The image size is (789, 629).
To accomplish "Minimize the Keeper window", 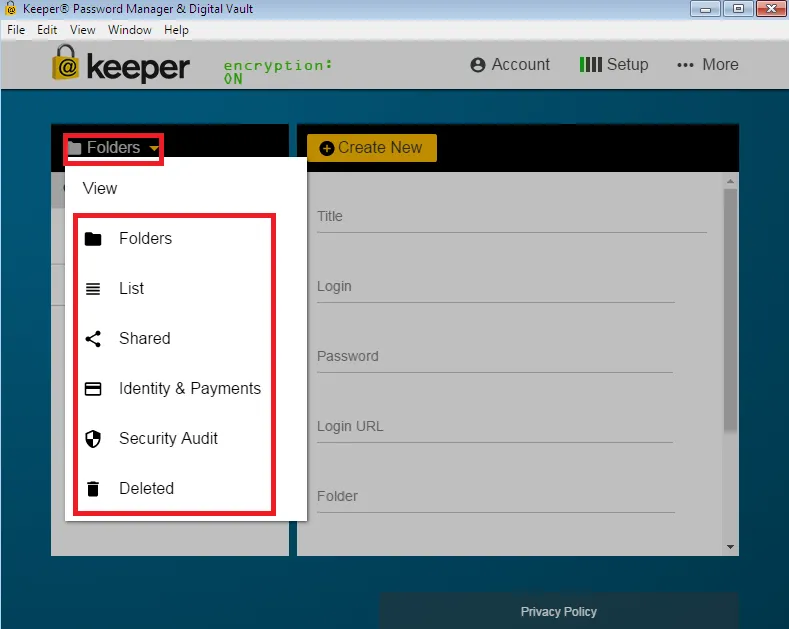I will pyautogui.click(x=705, y=9).
